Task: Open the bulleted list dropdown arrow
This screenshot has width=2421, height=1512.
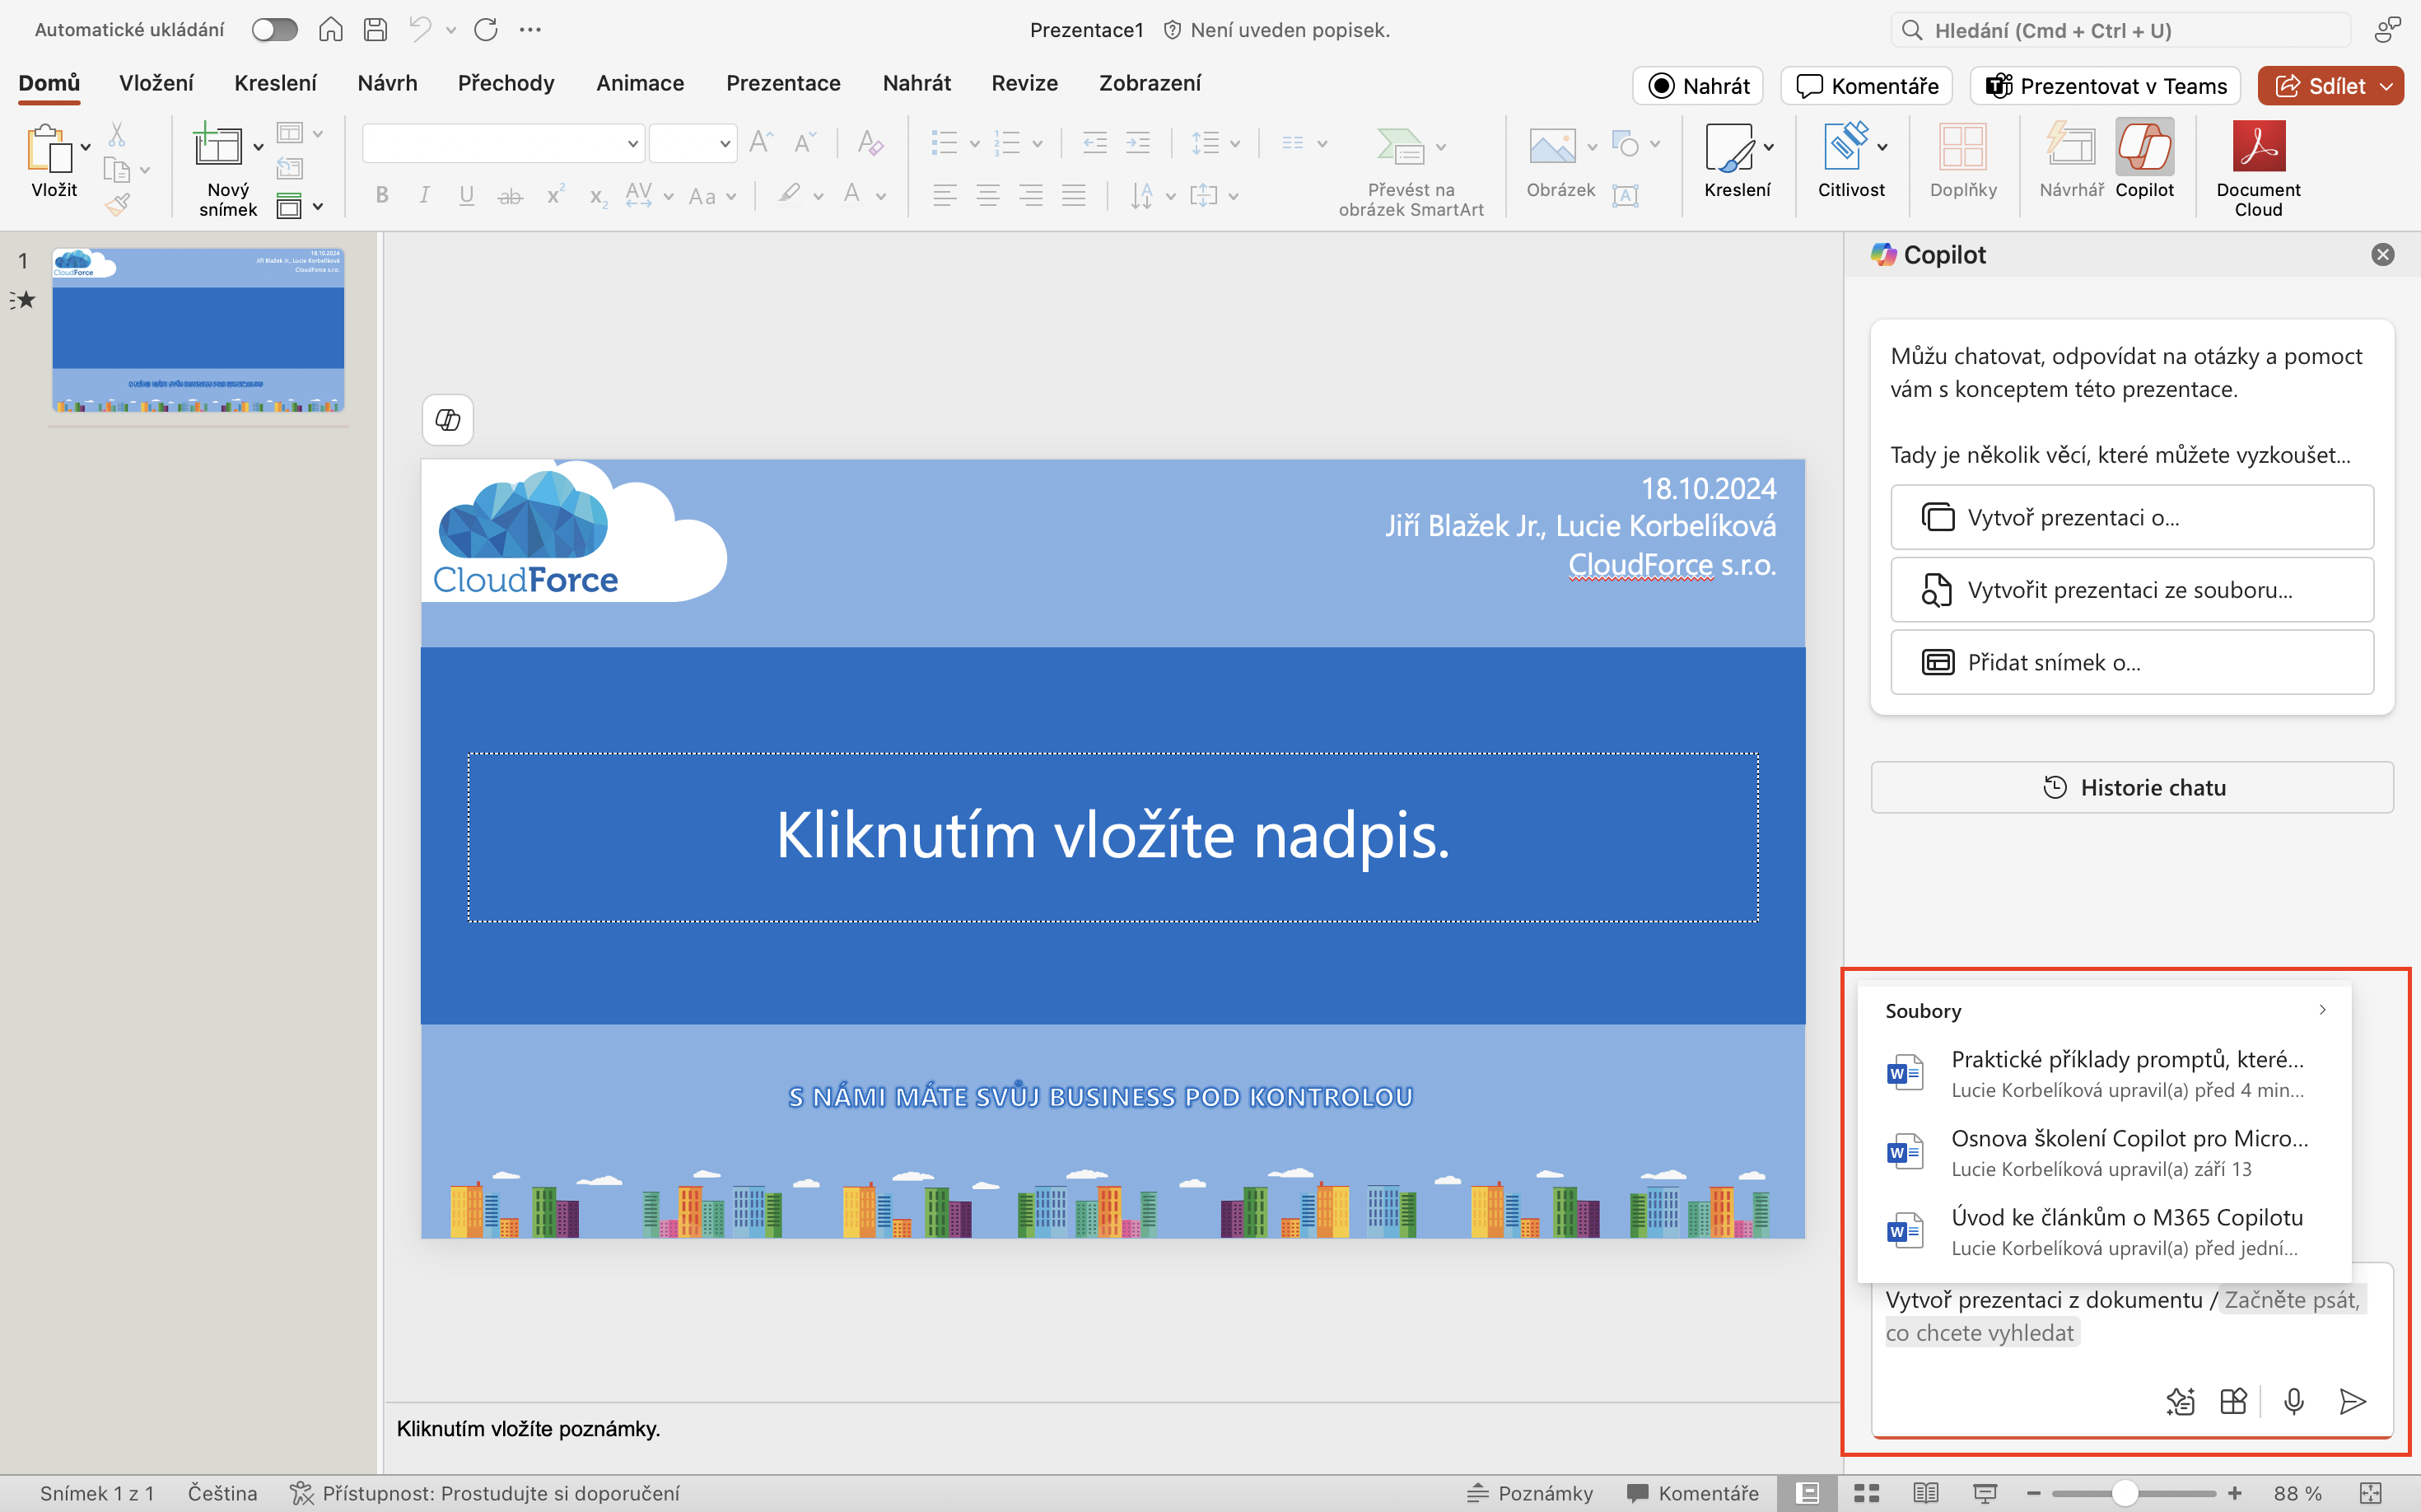Action: click(974, 144)
